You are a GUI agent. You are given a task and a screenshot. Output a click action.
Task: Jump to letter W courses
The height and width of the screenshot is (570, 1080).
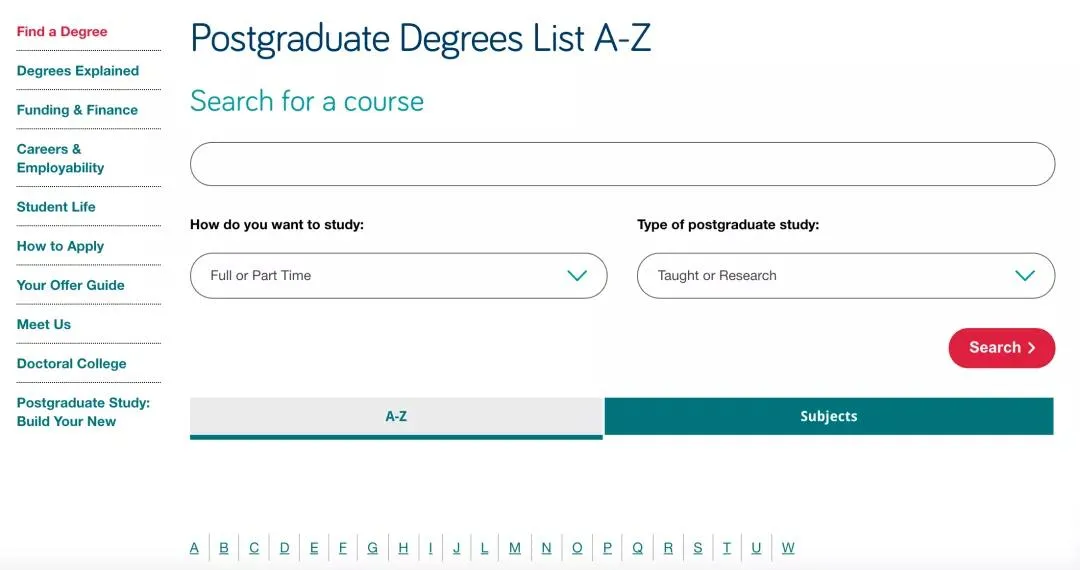788,548
